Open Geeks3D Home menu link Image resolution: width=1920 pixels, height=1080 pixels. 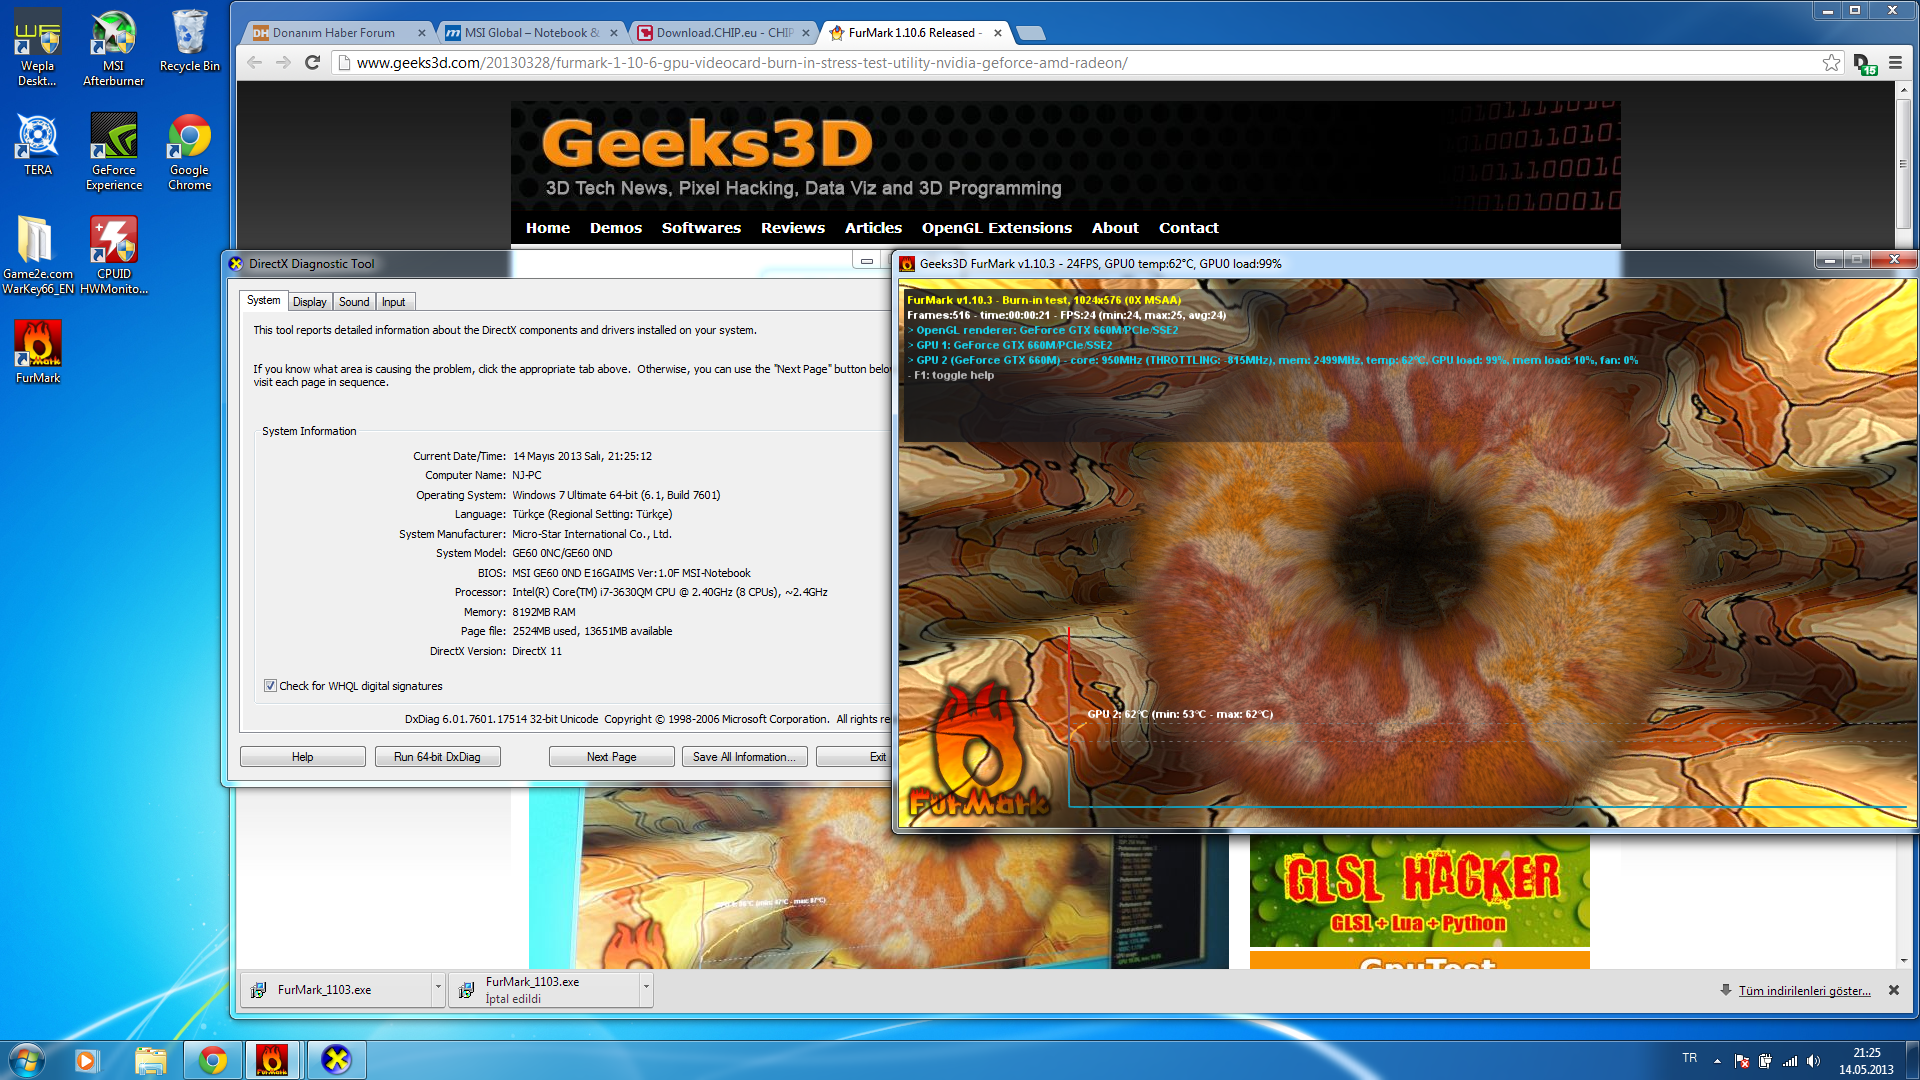548,228
